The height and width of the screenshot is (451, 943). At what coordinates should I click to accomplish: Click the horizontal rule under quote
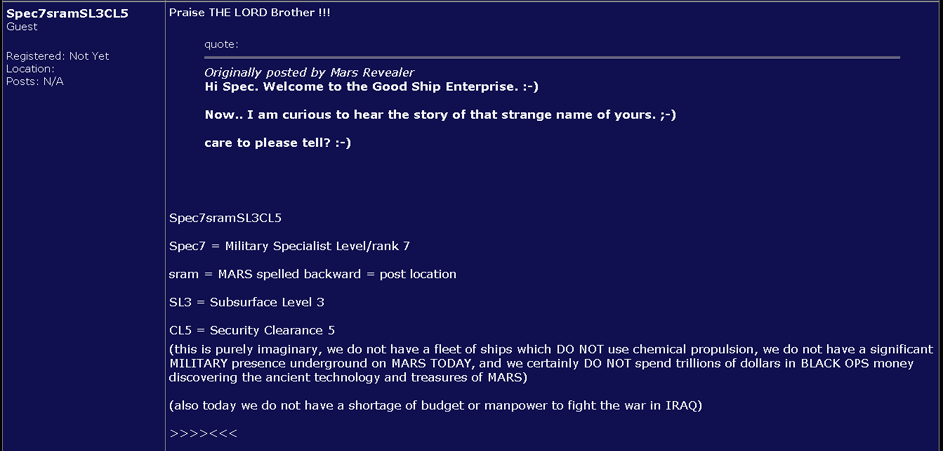(551, 58)
